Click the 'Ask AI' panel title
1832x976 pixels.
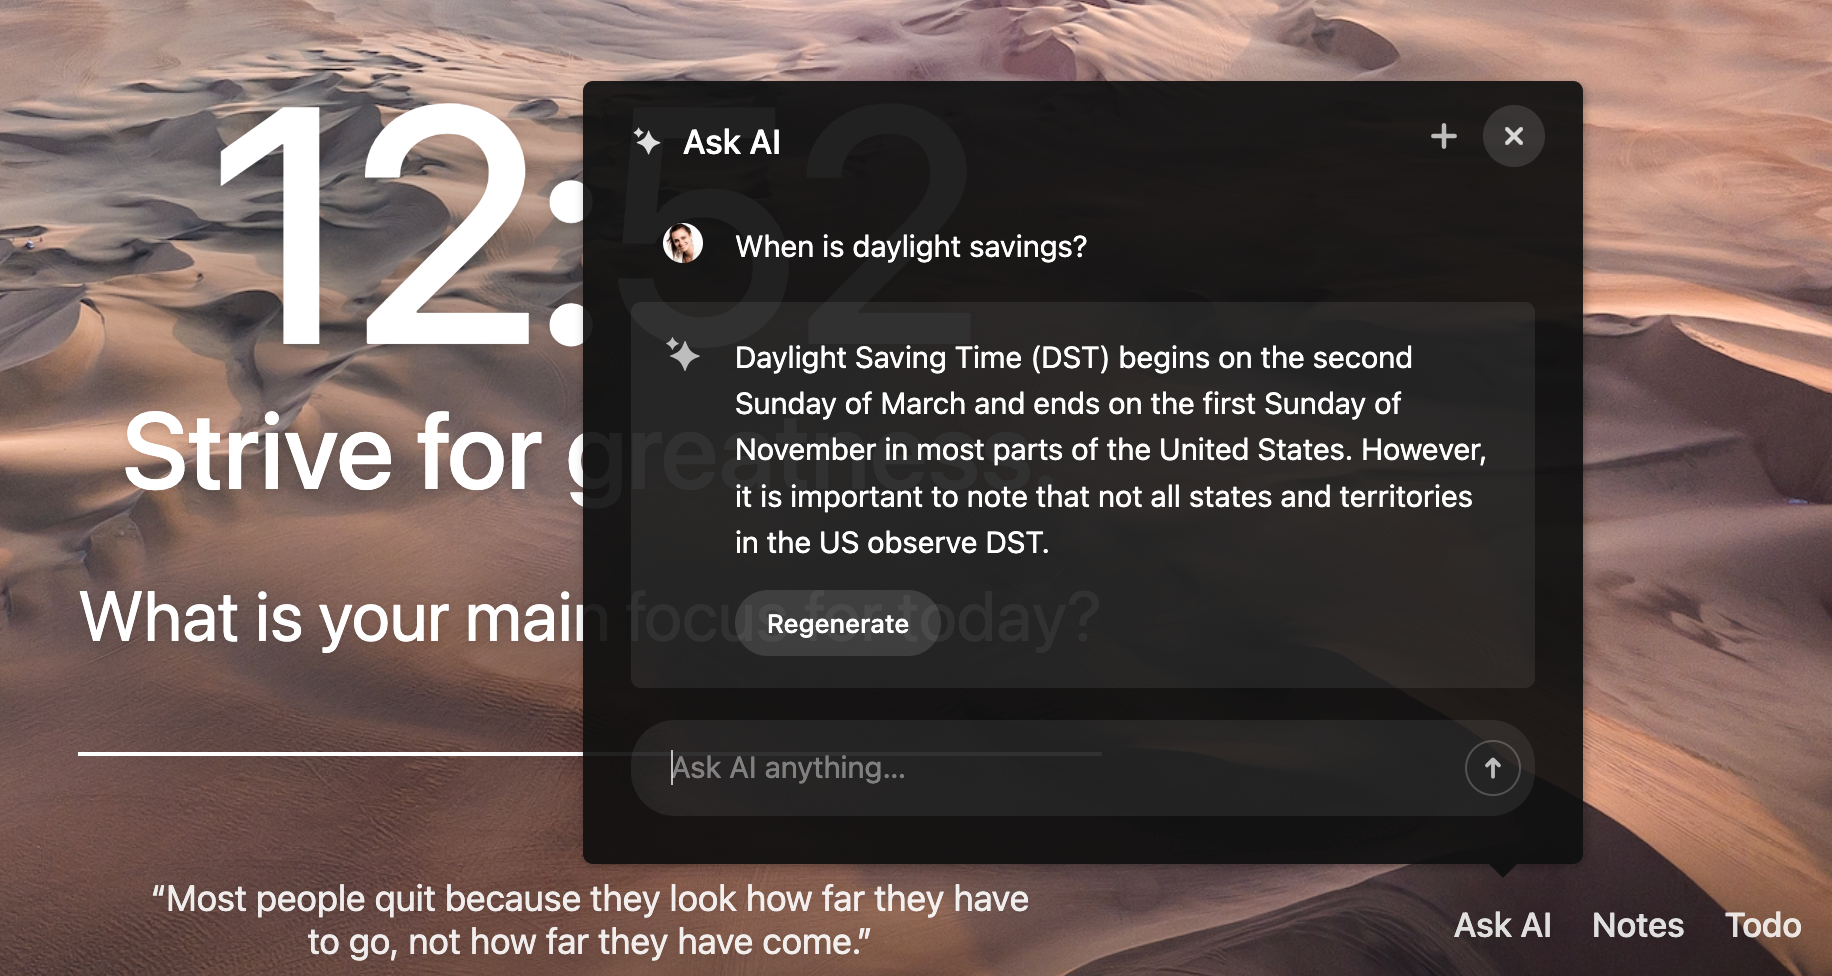tap(732, 142)
